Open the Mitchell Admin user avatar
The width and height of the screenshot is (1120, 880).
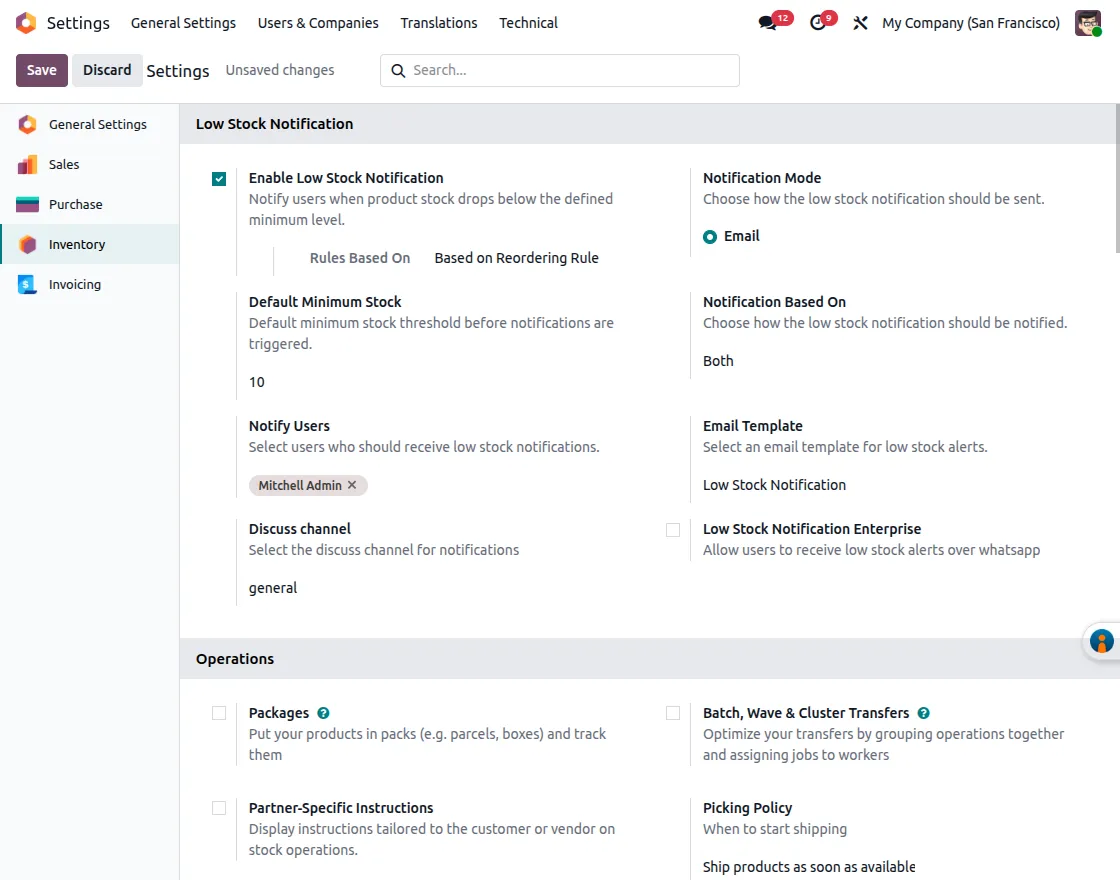click(1087, 23)
